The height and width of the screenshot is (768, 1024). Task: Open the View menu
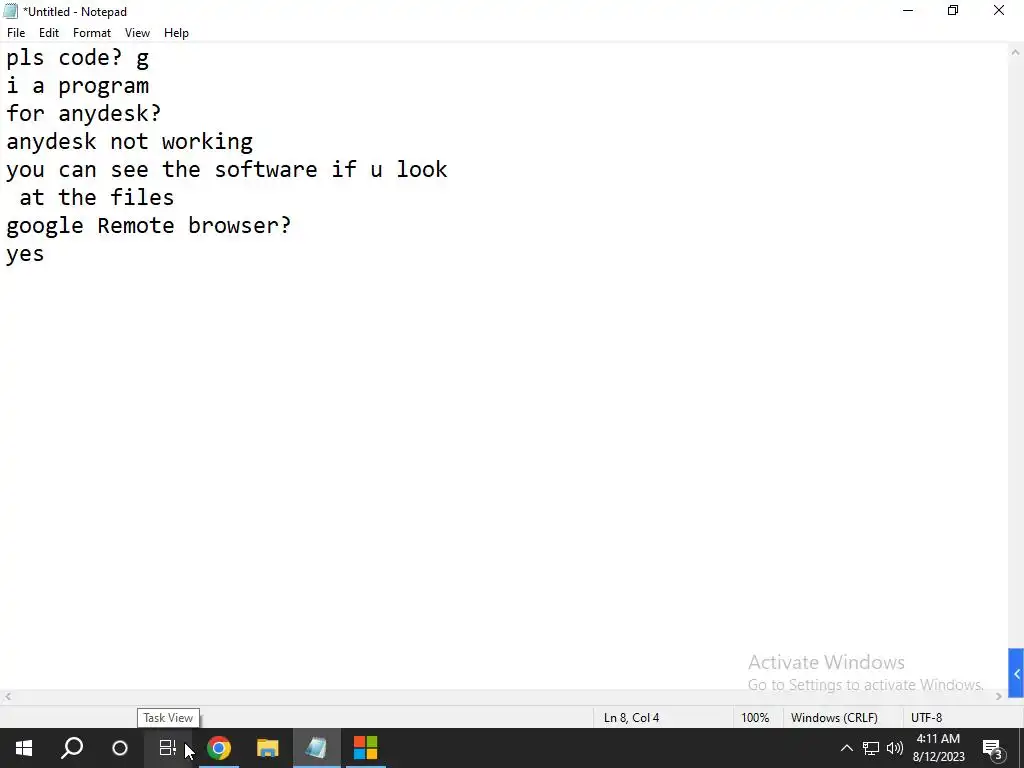click(137, 33)
